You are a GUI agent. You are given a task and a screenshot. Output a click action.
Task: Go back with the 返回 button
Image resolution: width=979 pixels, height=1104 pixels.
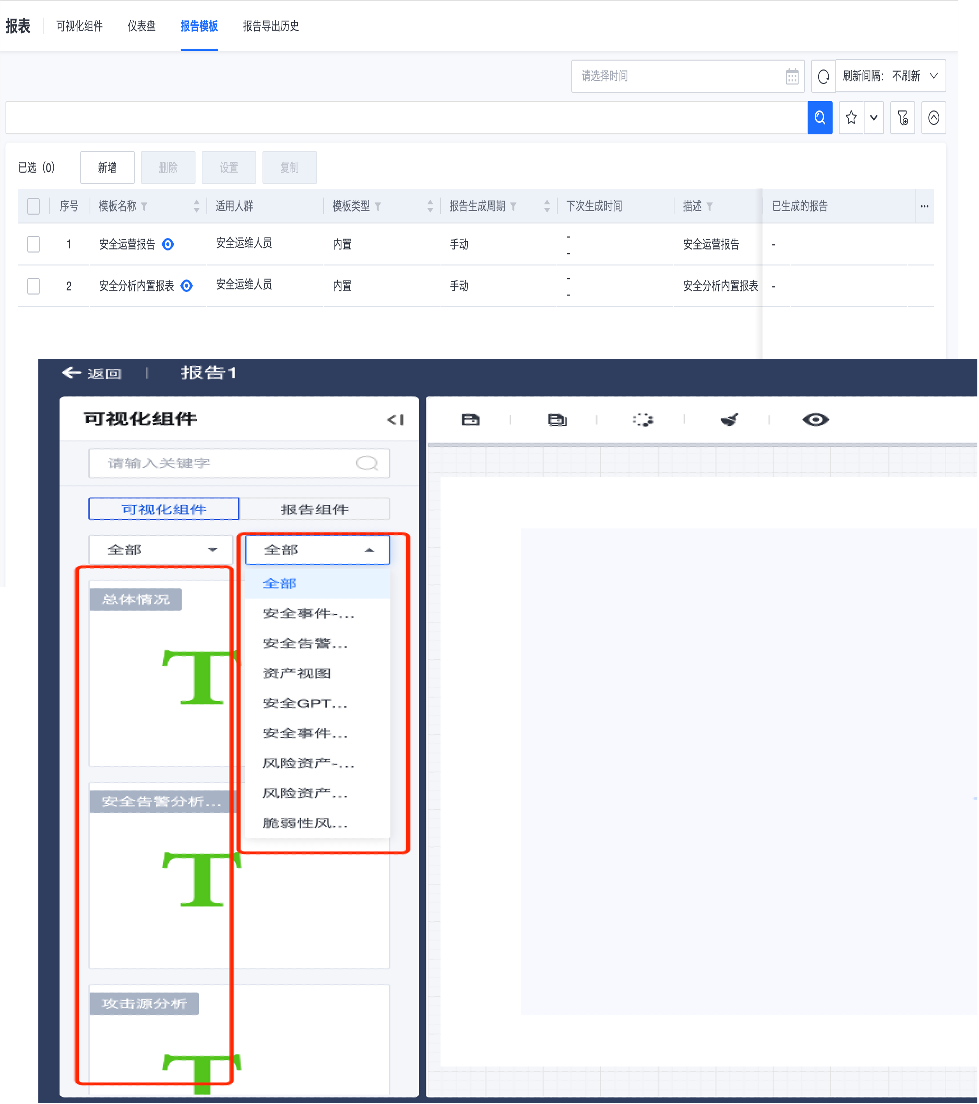92,373
